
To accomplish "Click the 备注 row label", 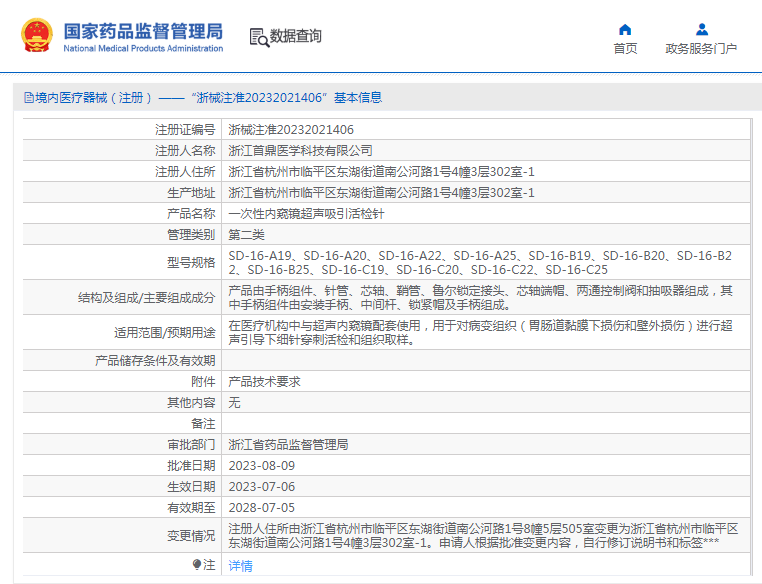I will tap(203, 424).
